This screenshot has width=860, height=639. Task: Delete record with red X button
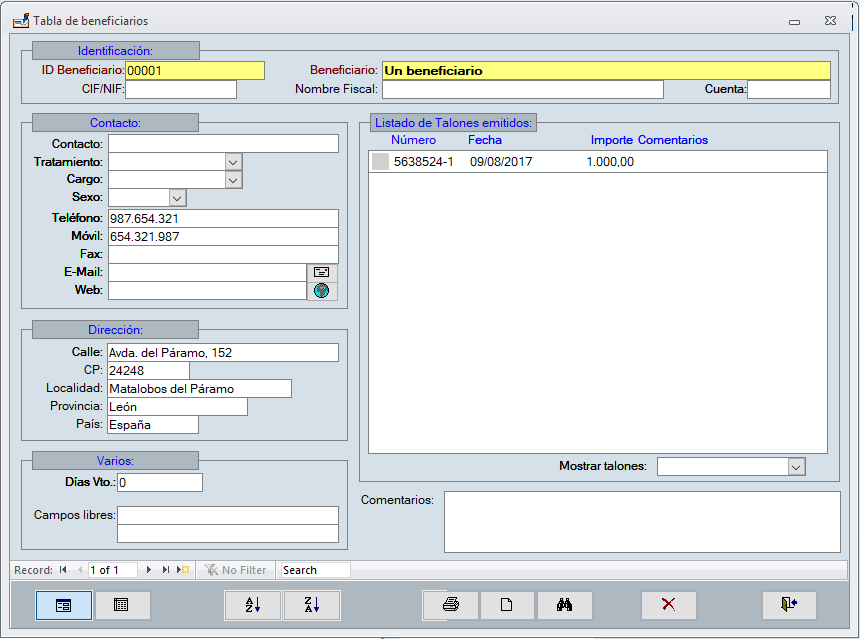pos(669,605)
